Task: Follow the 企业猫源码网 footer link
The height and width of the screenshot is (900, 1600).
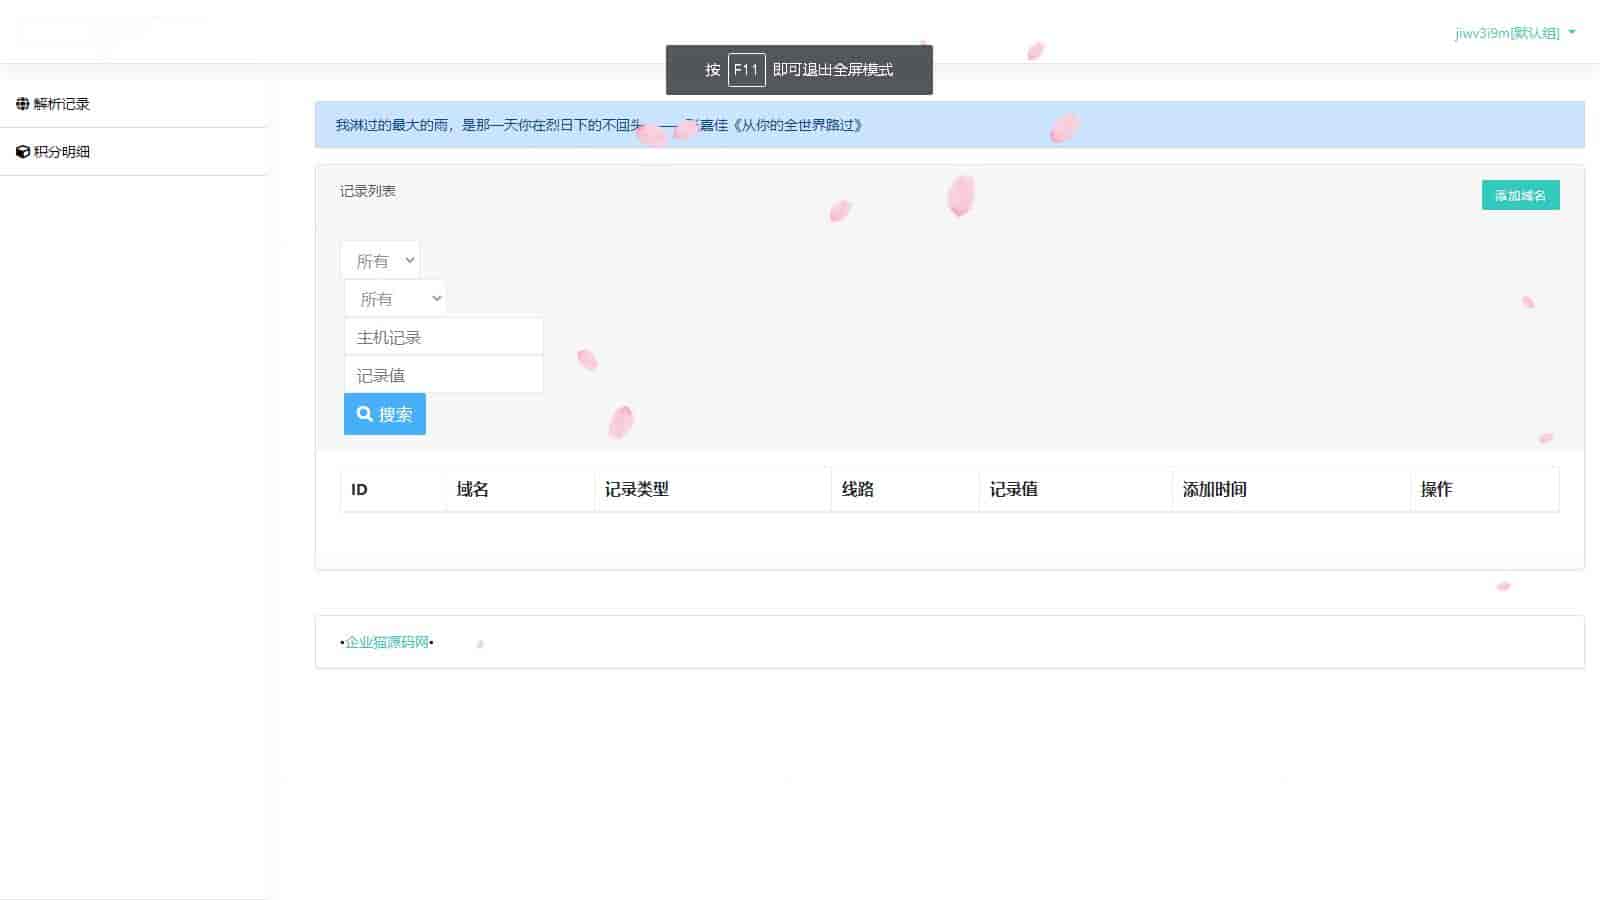Action: click(x=387, y=642)
